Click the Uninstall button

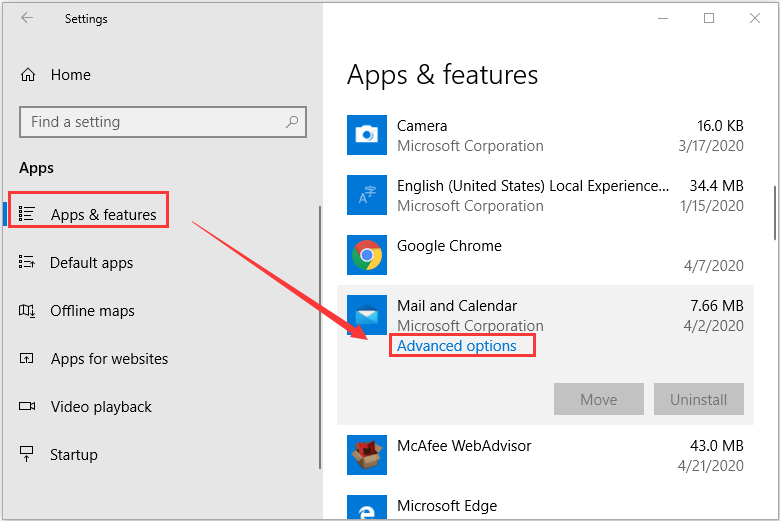(x=698, y=399)
